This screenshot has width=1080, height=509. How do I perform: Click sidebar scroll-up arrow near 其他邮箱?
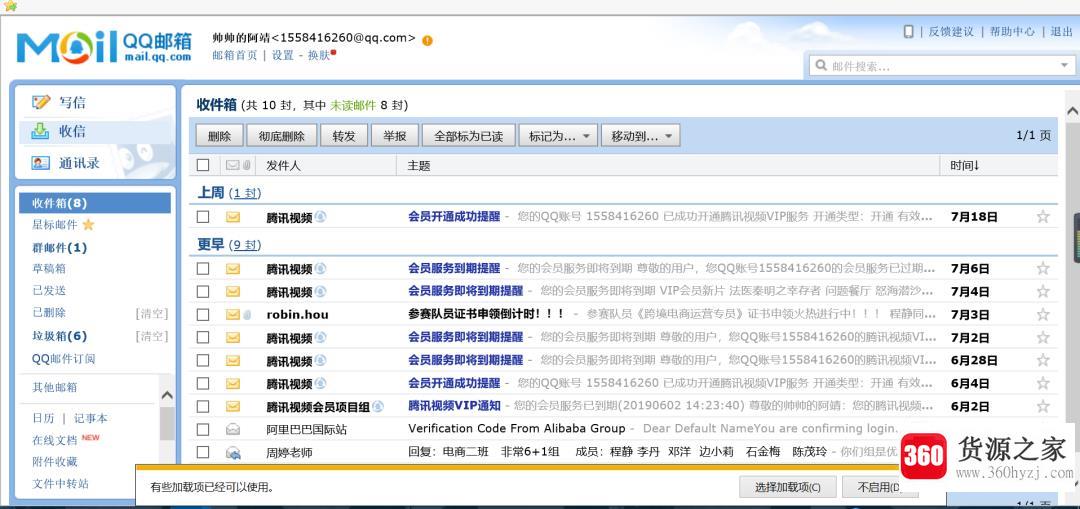click(167, 395)
